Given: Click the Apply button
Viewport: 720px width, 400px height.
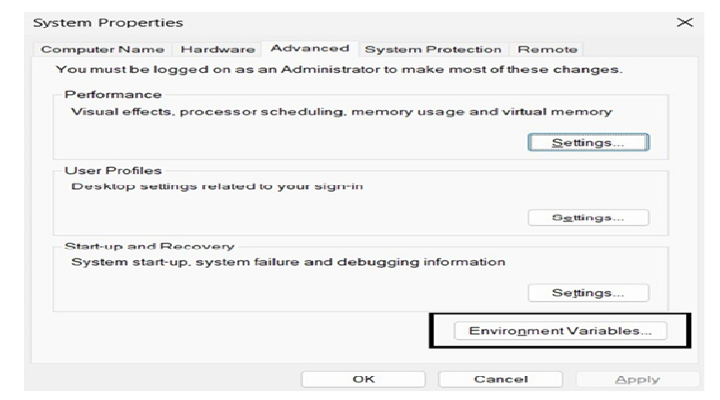Looking at the screenshot, I should coord(636,380).
